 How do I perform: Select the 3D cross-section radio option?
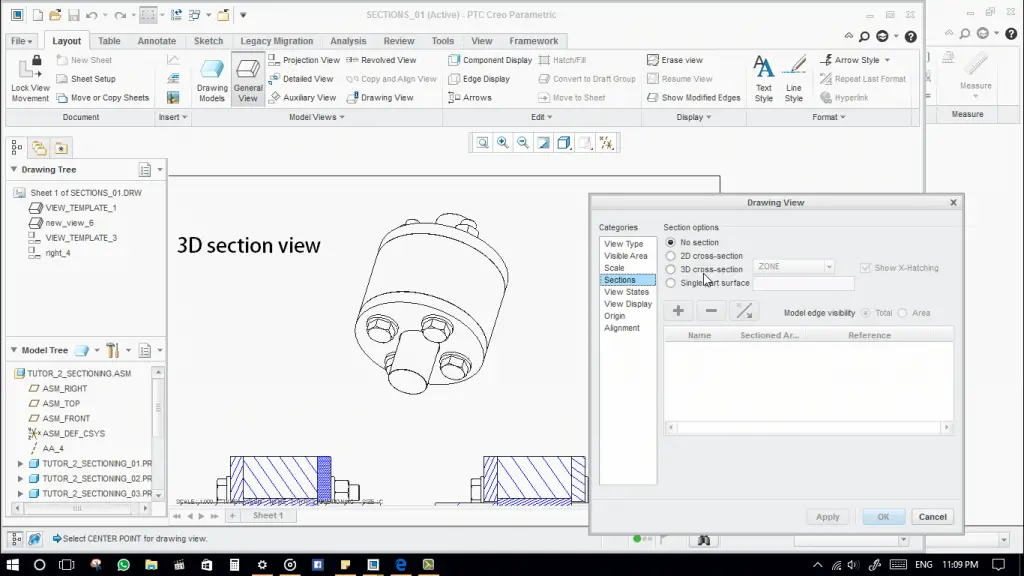(x=671, y=269)
